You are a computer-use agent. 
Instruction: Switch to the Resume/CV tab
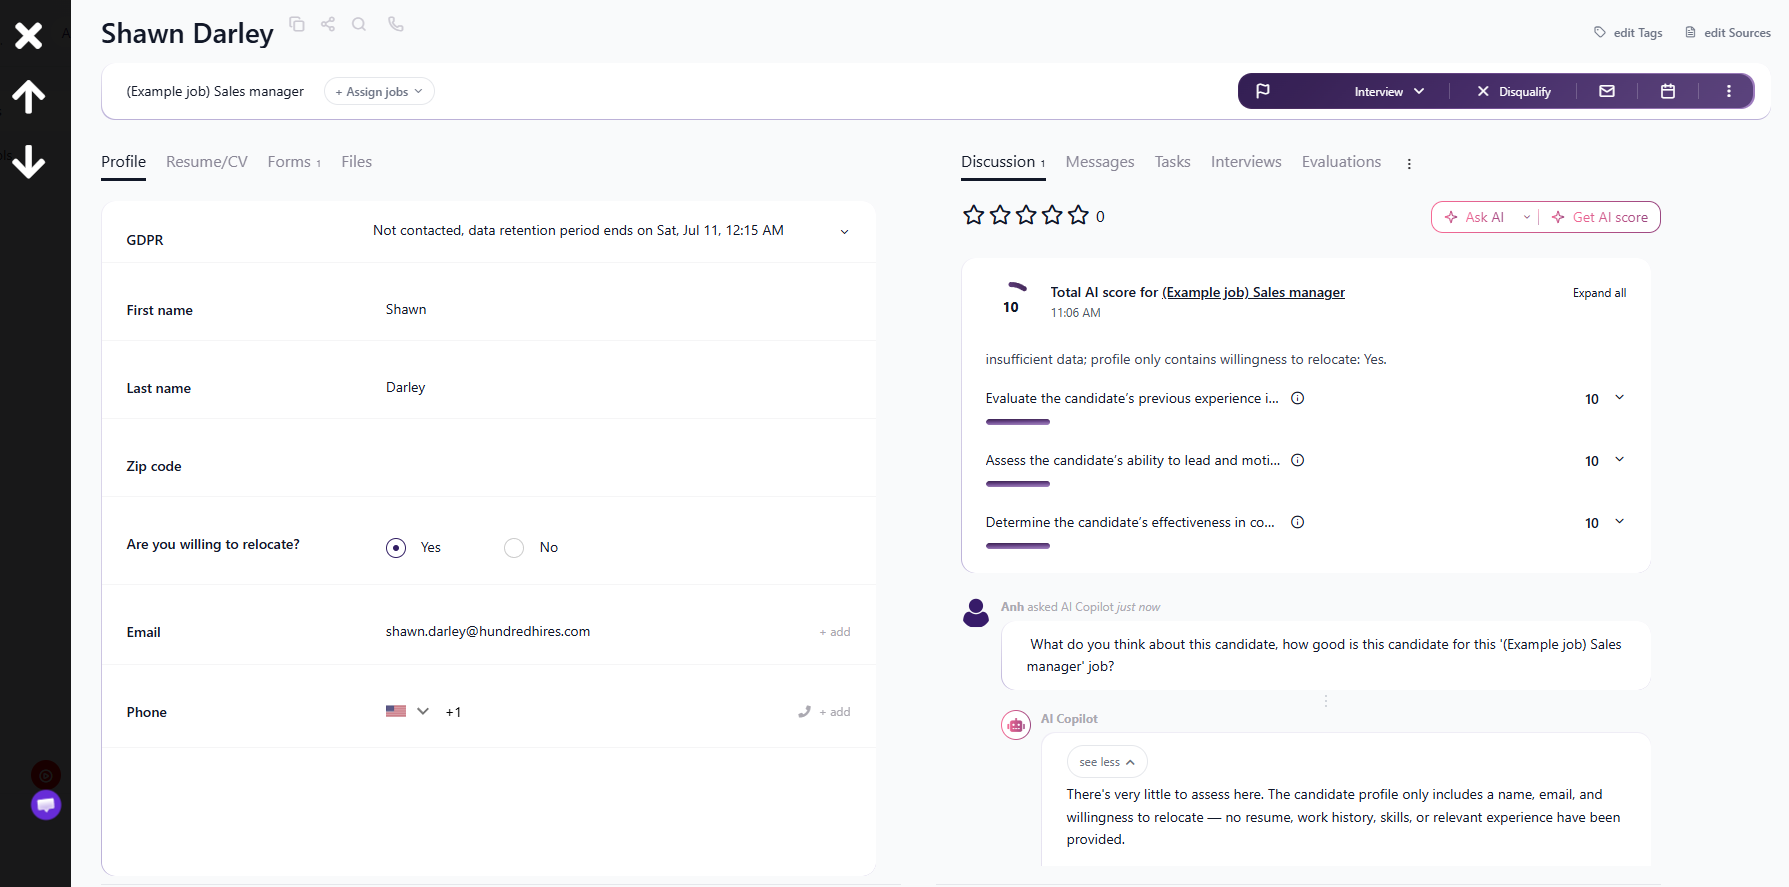[x=207, y=162]
